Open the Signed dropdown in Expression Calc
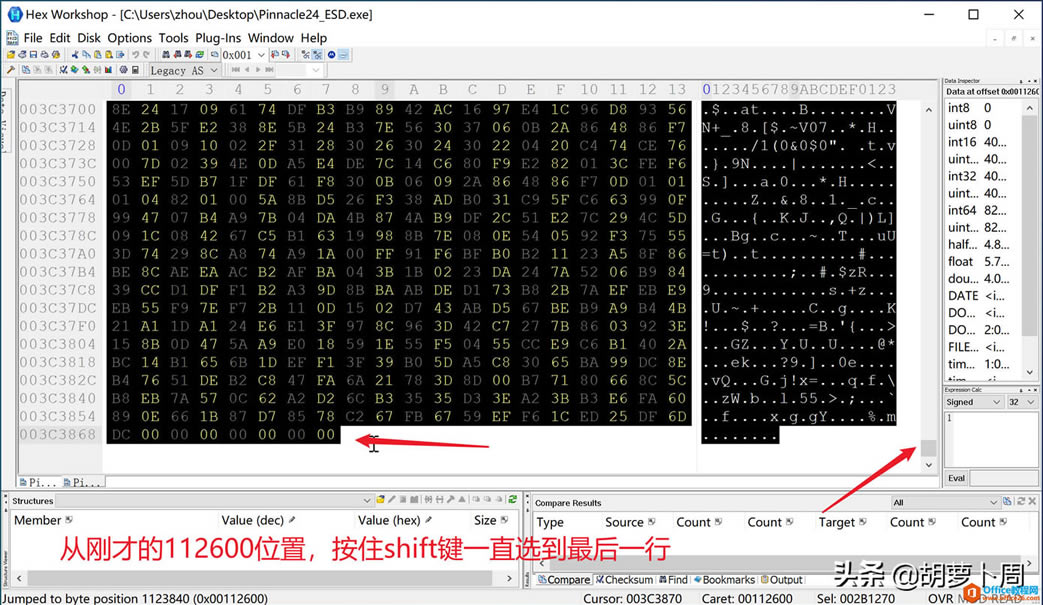 (x=996, y=402)
